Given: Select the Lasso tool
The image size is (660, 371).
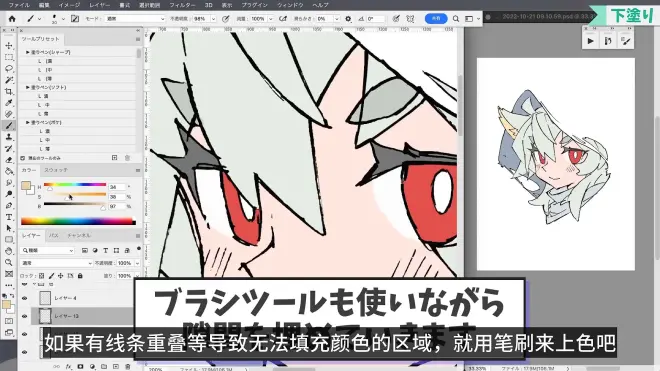Looking at the screenshot, I should point(9,68).
